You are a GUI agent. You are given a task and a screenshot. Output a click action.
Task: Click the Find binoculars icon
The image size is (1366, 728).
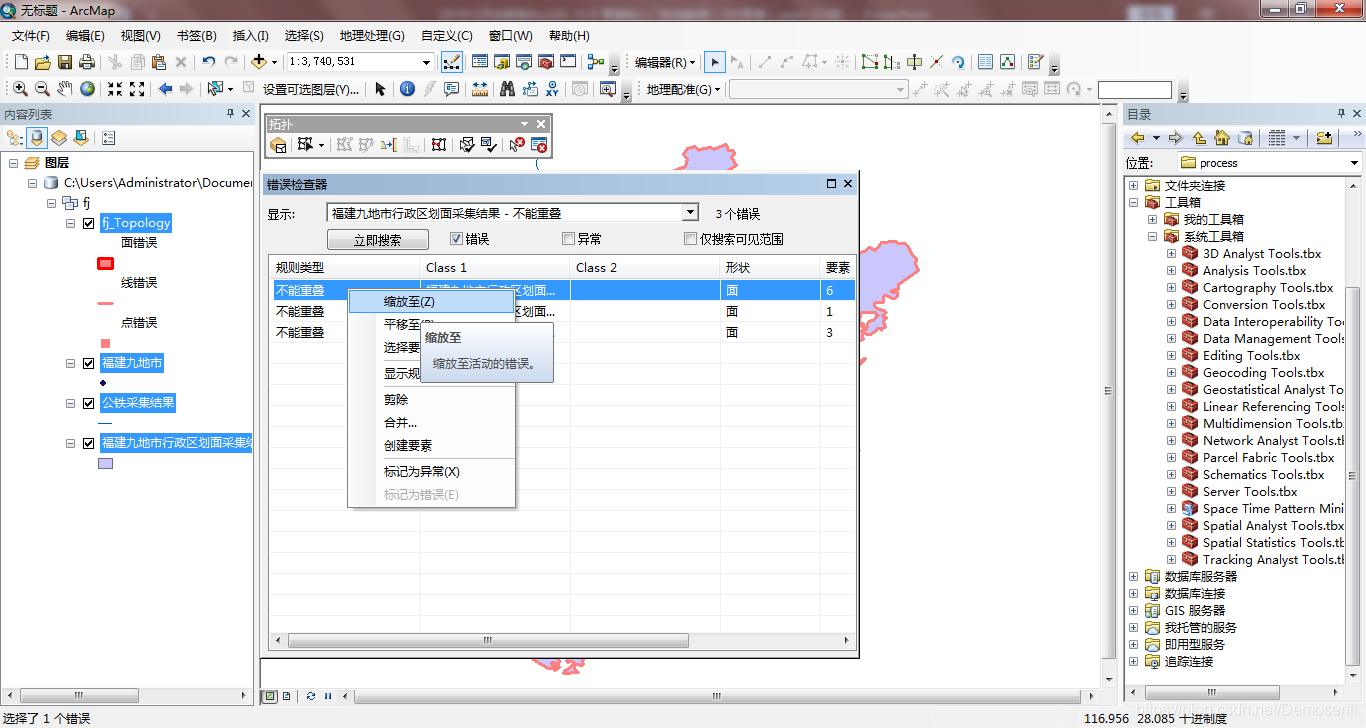tap(507, 89)
